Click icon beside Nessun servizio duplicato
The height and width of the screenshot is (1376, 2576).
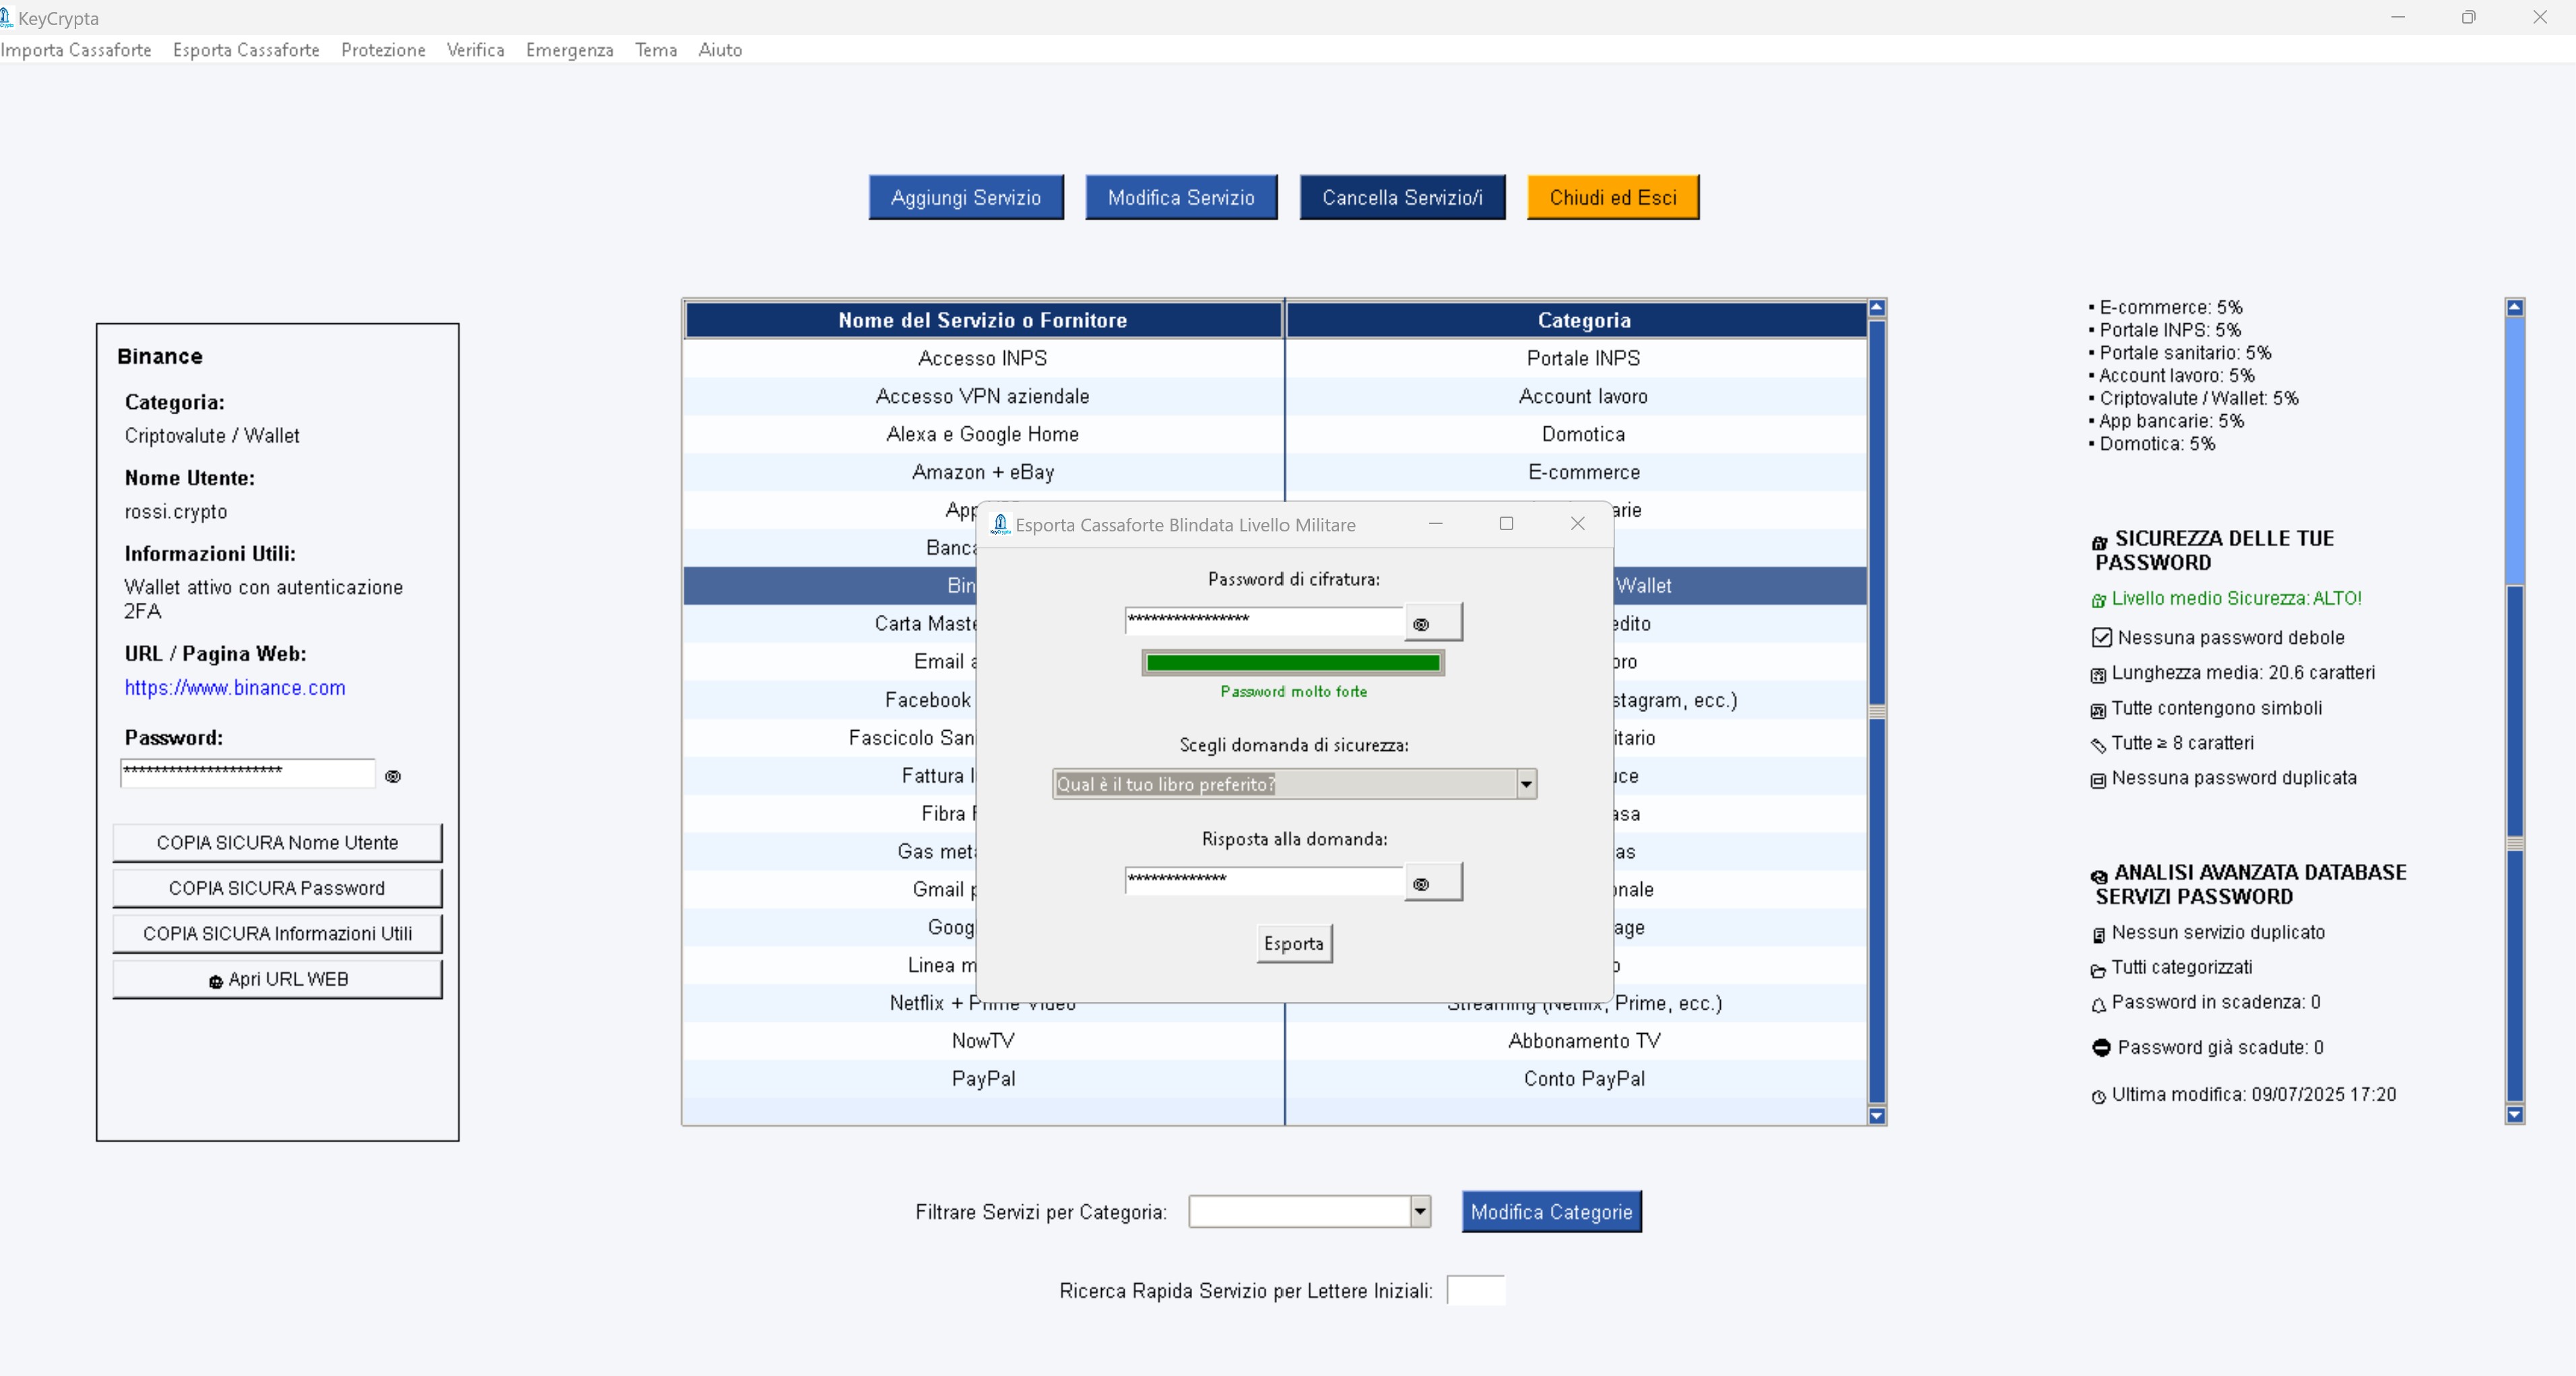[x=2098, y=935]
